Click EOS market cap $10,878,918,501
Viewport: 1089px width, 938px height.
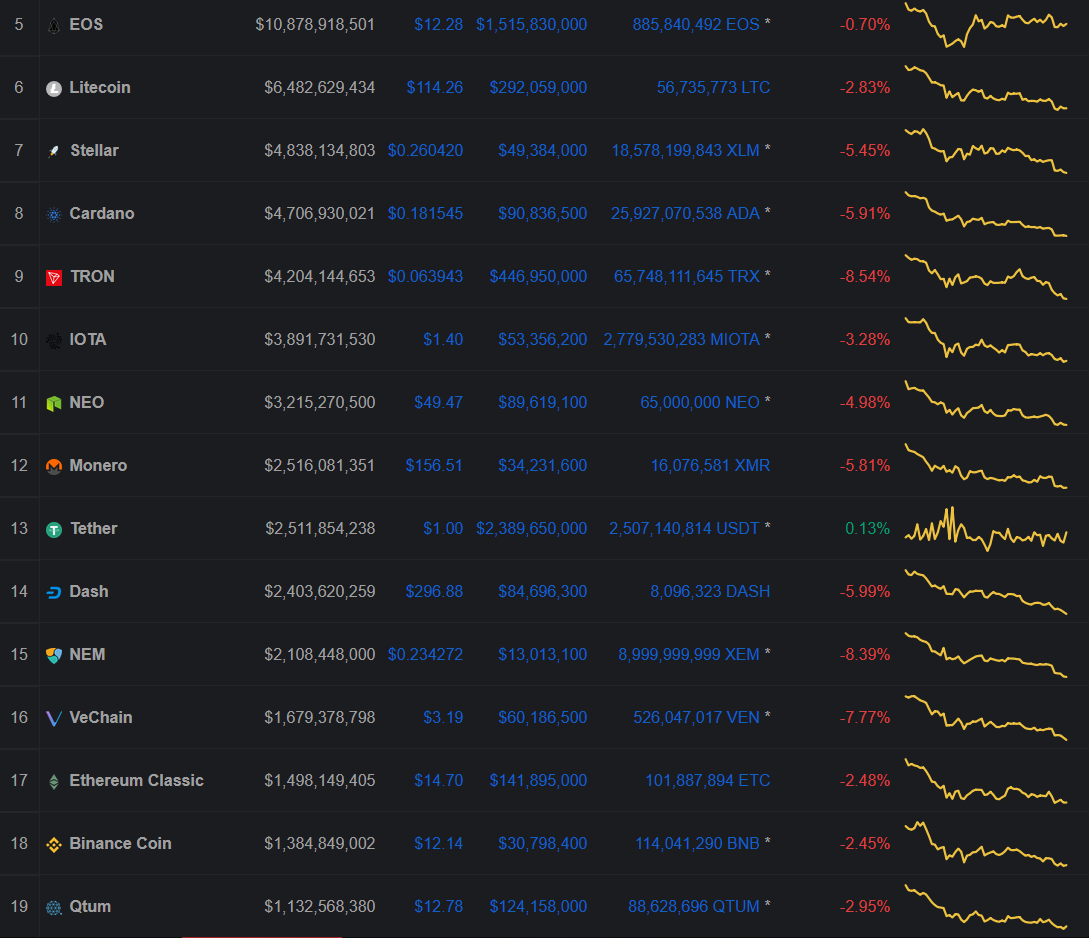click(x=315, y=24)
